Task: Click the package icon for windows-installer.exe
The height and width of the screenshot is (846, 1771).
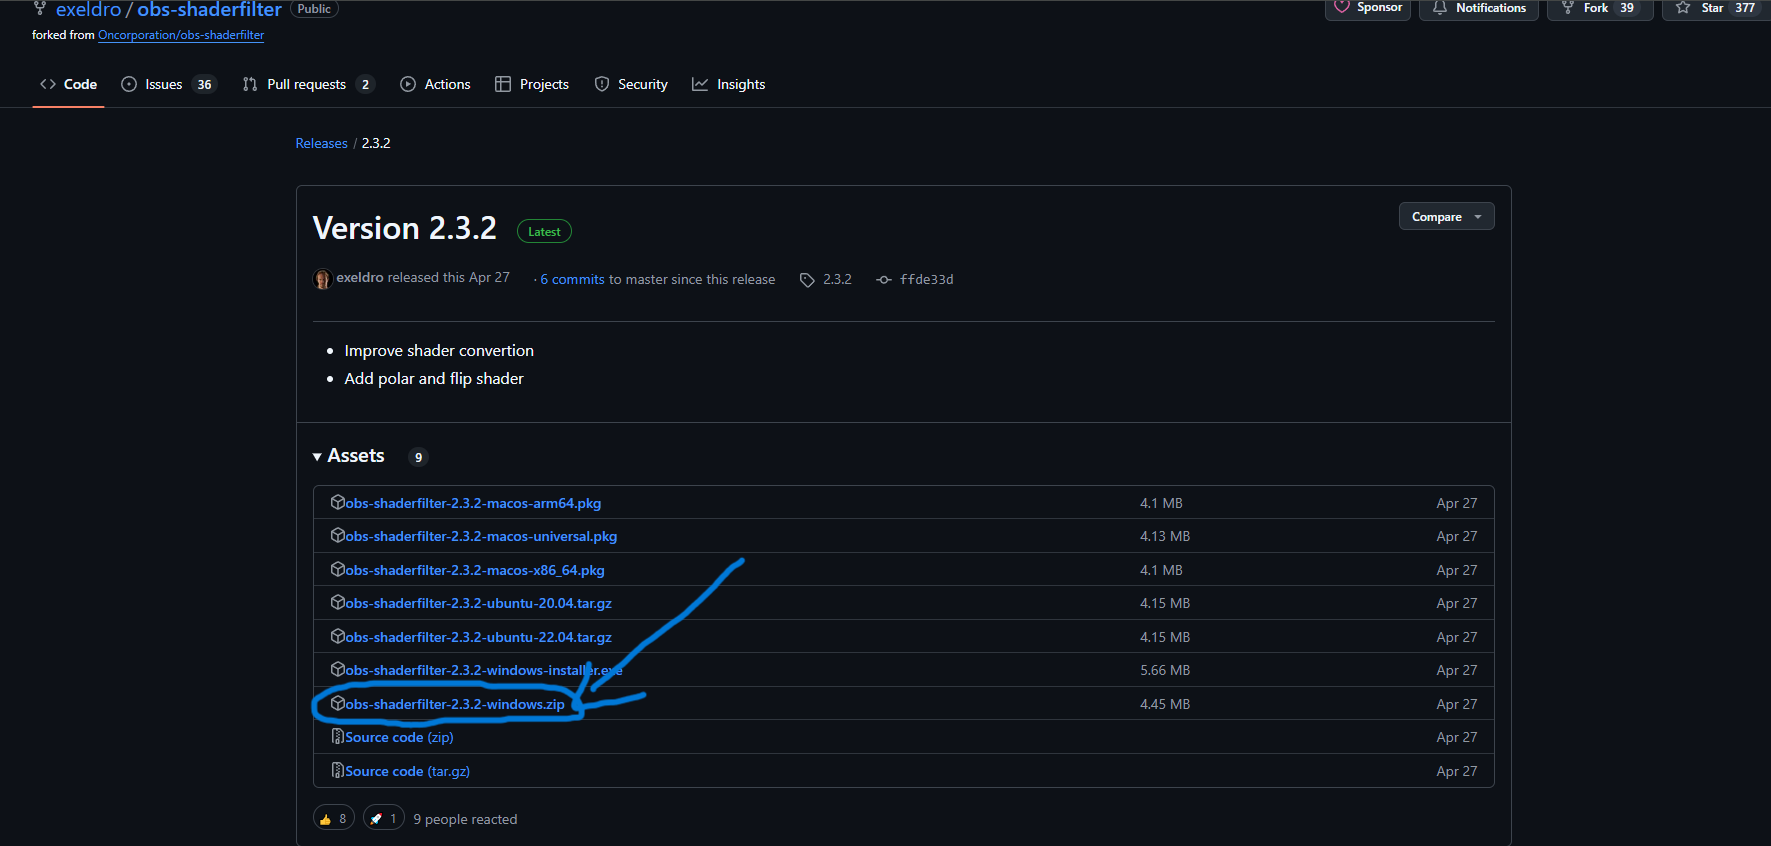Action: pyautogui.click(x=338, y=670)
